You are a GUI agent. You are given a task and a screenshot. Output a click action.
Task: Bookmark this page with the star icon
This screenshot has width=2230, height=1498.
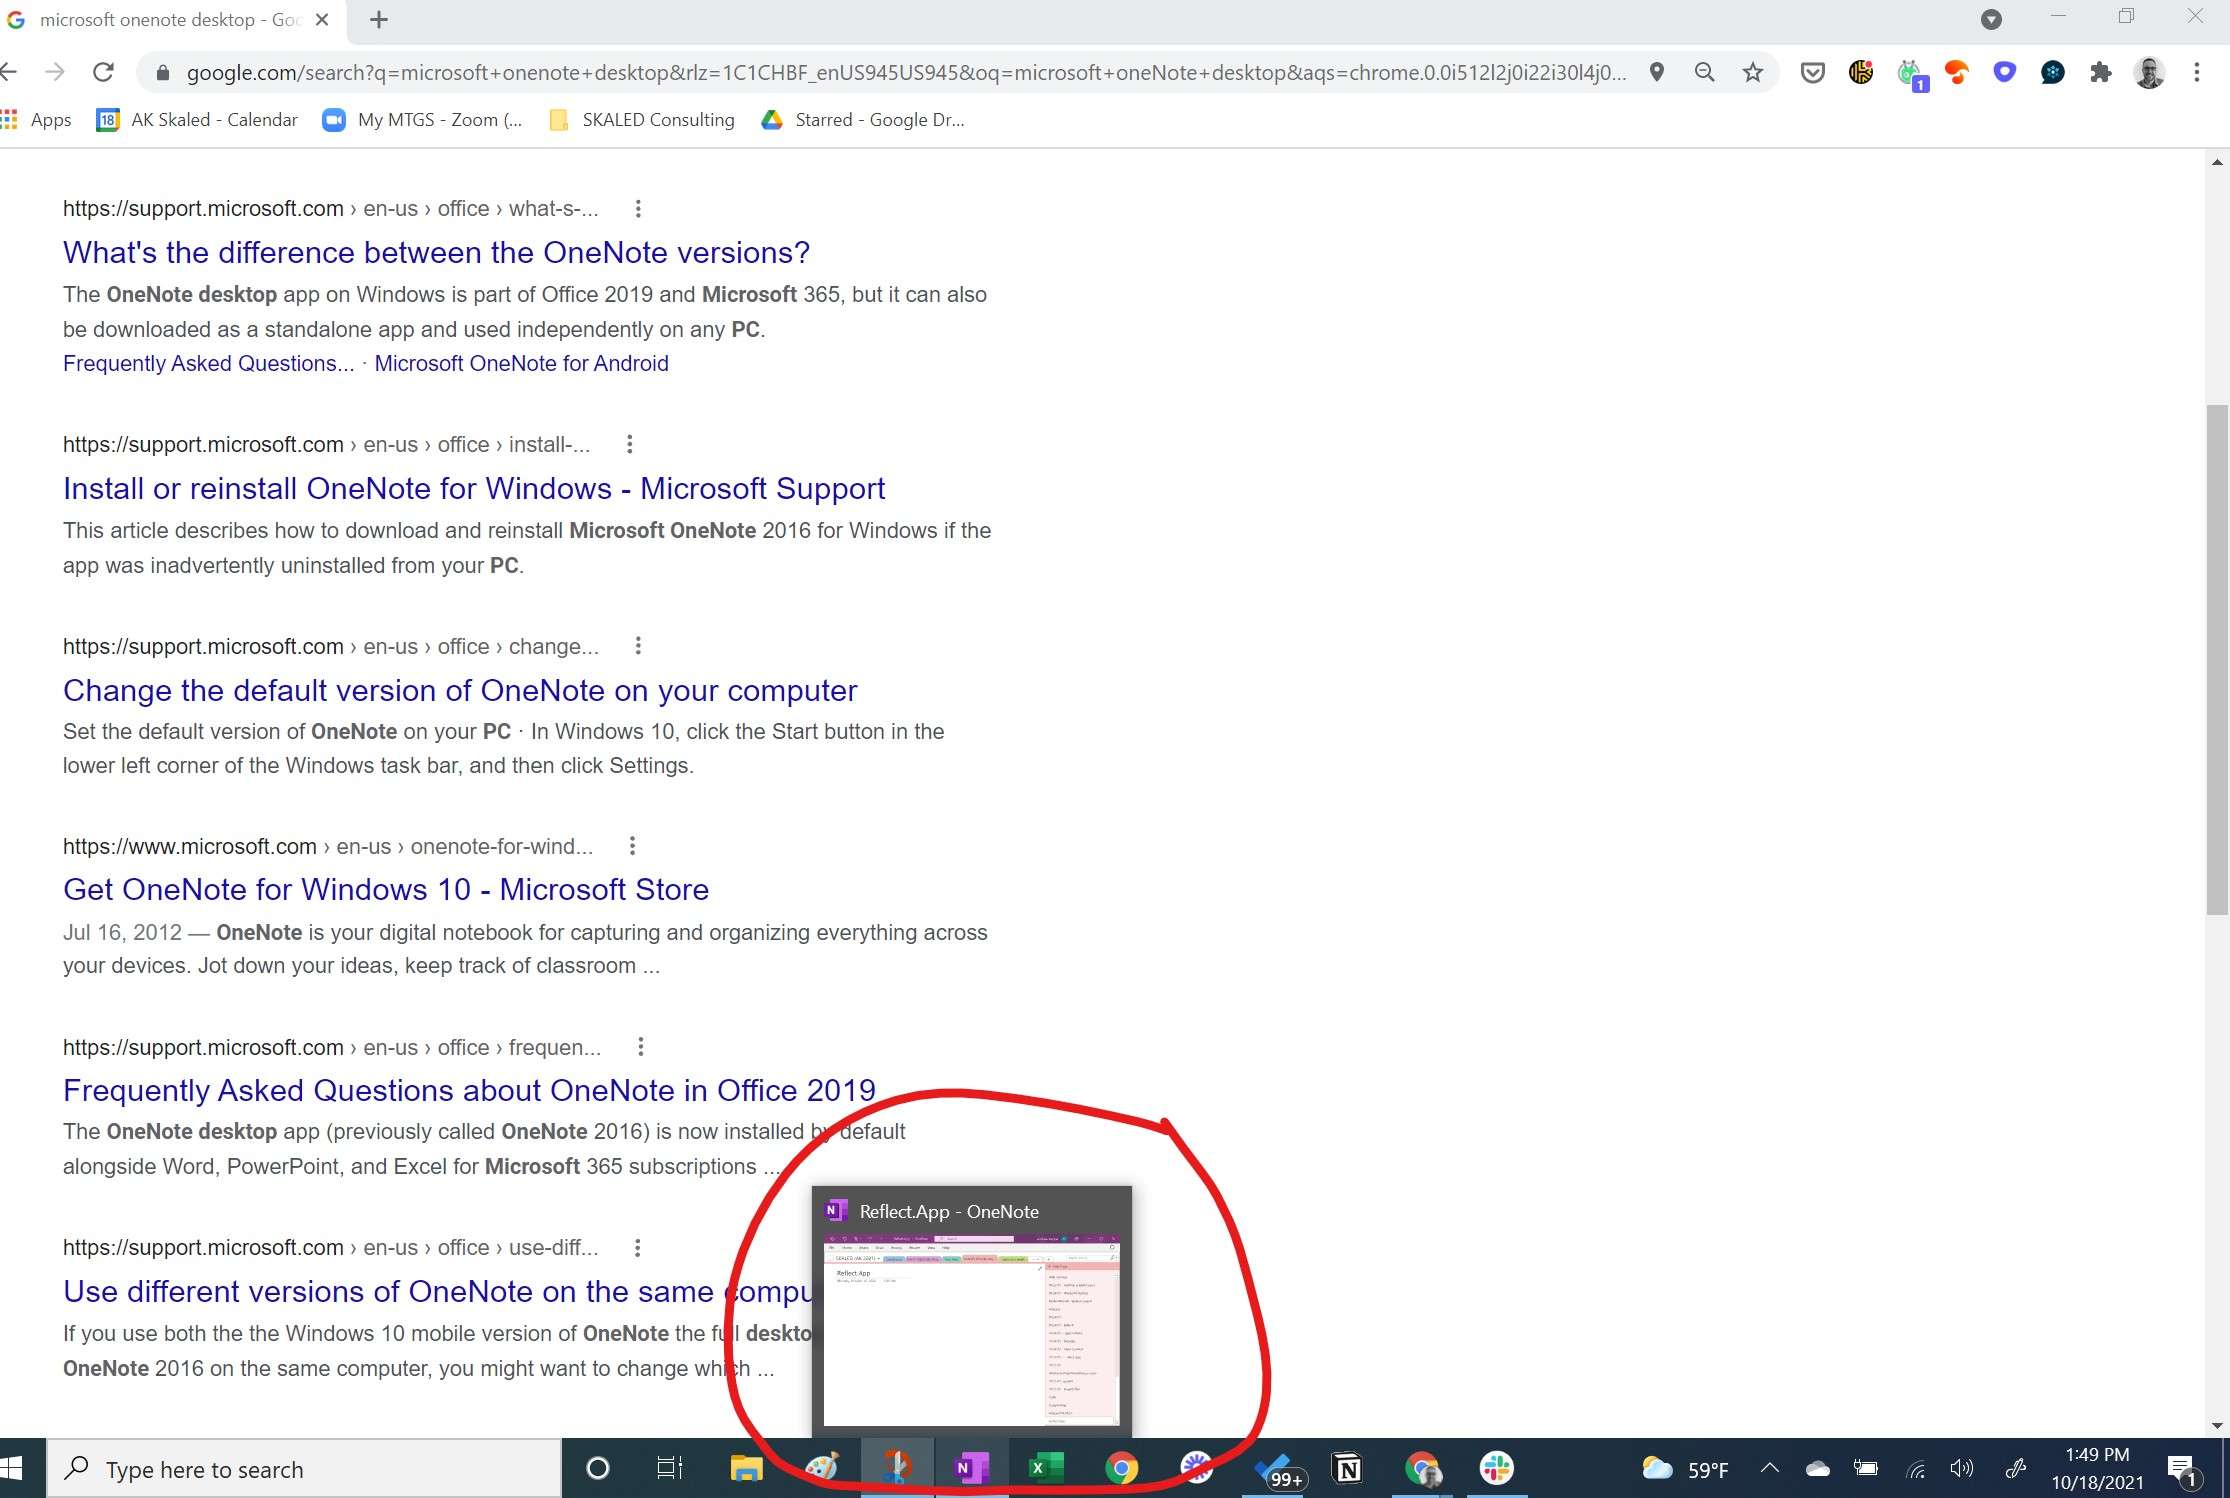pos(1753,72)
